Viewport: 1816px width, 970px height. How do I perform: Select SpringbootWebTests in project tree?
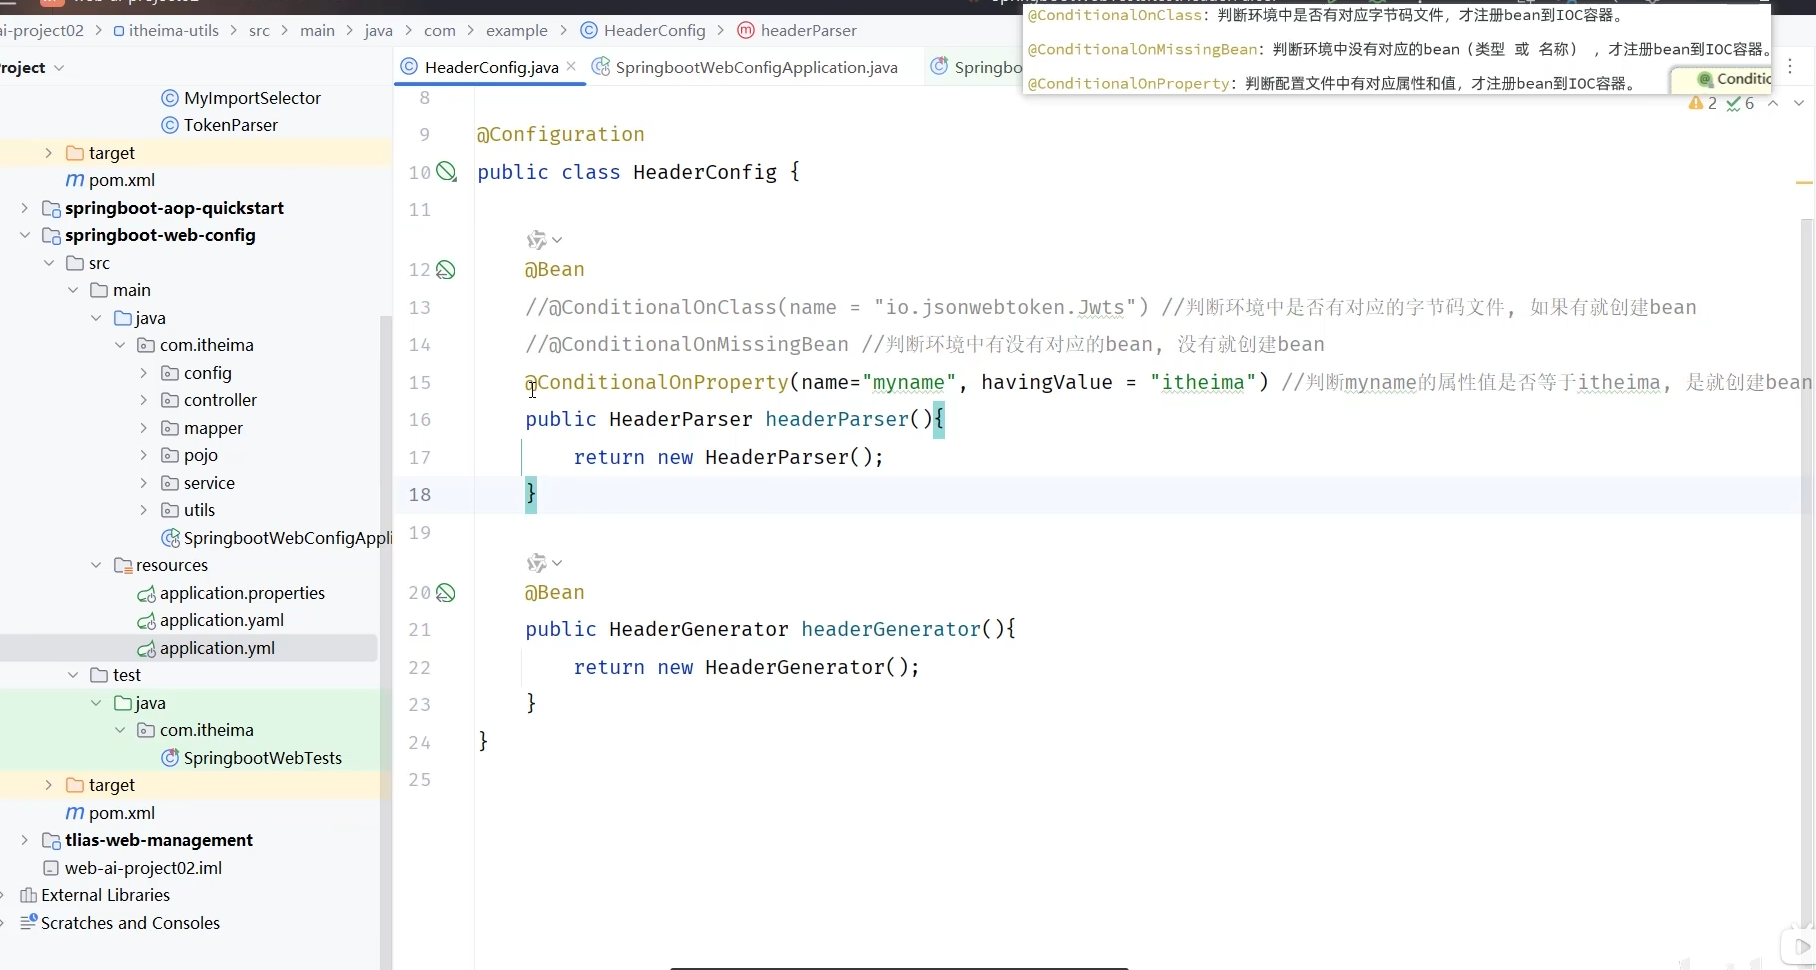pos(262,758)
